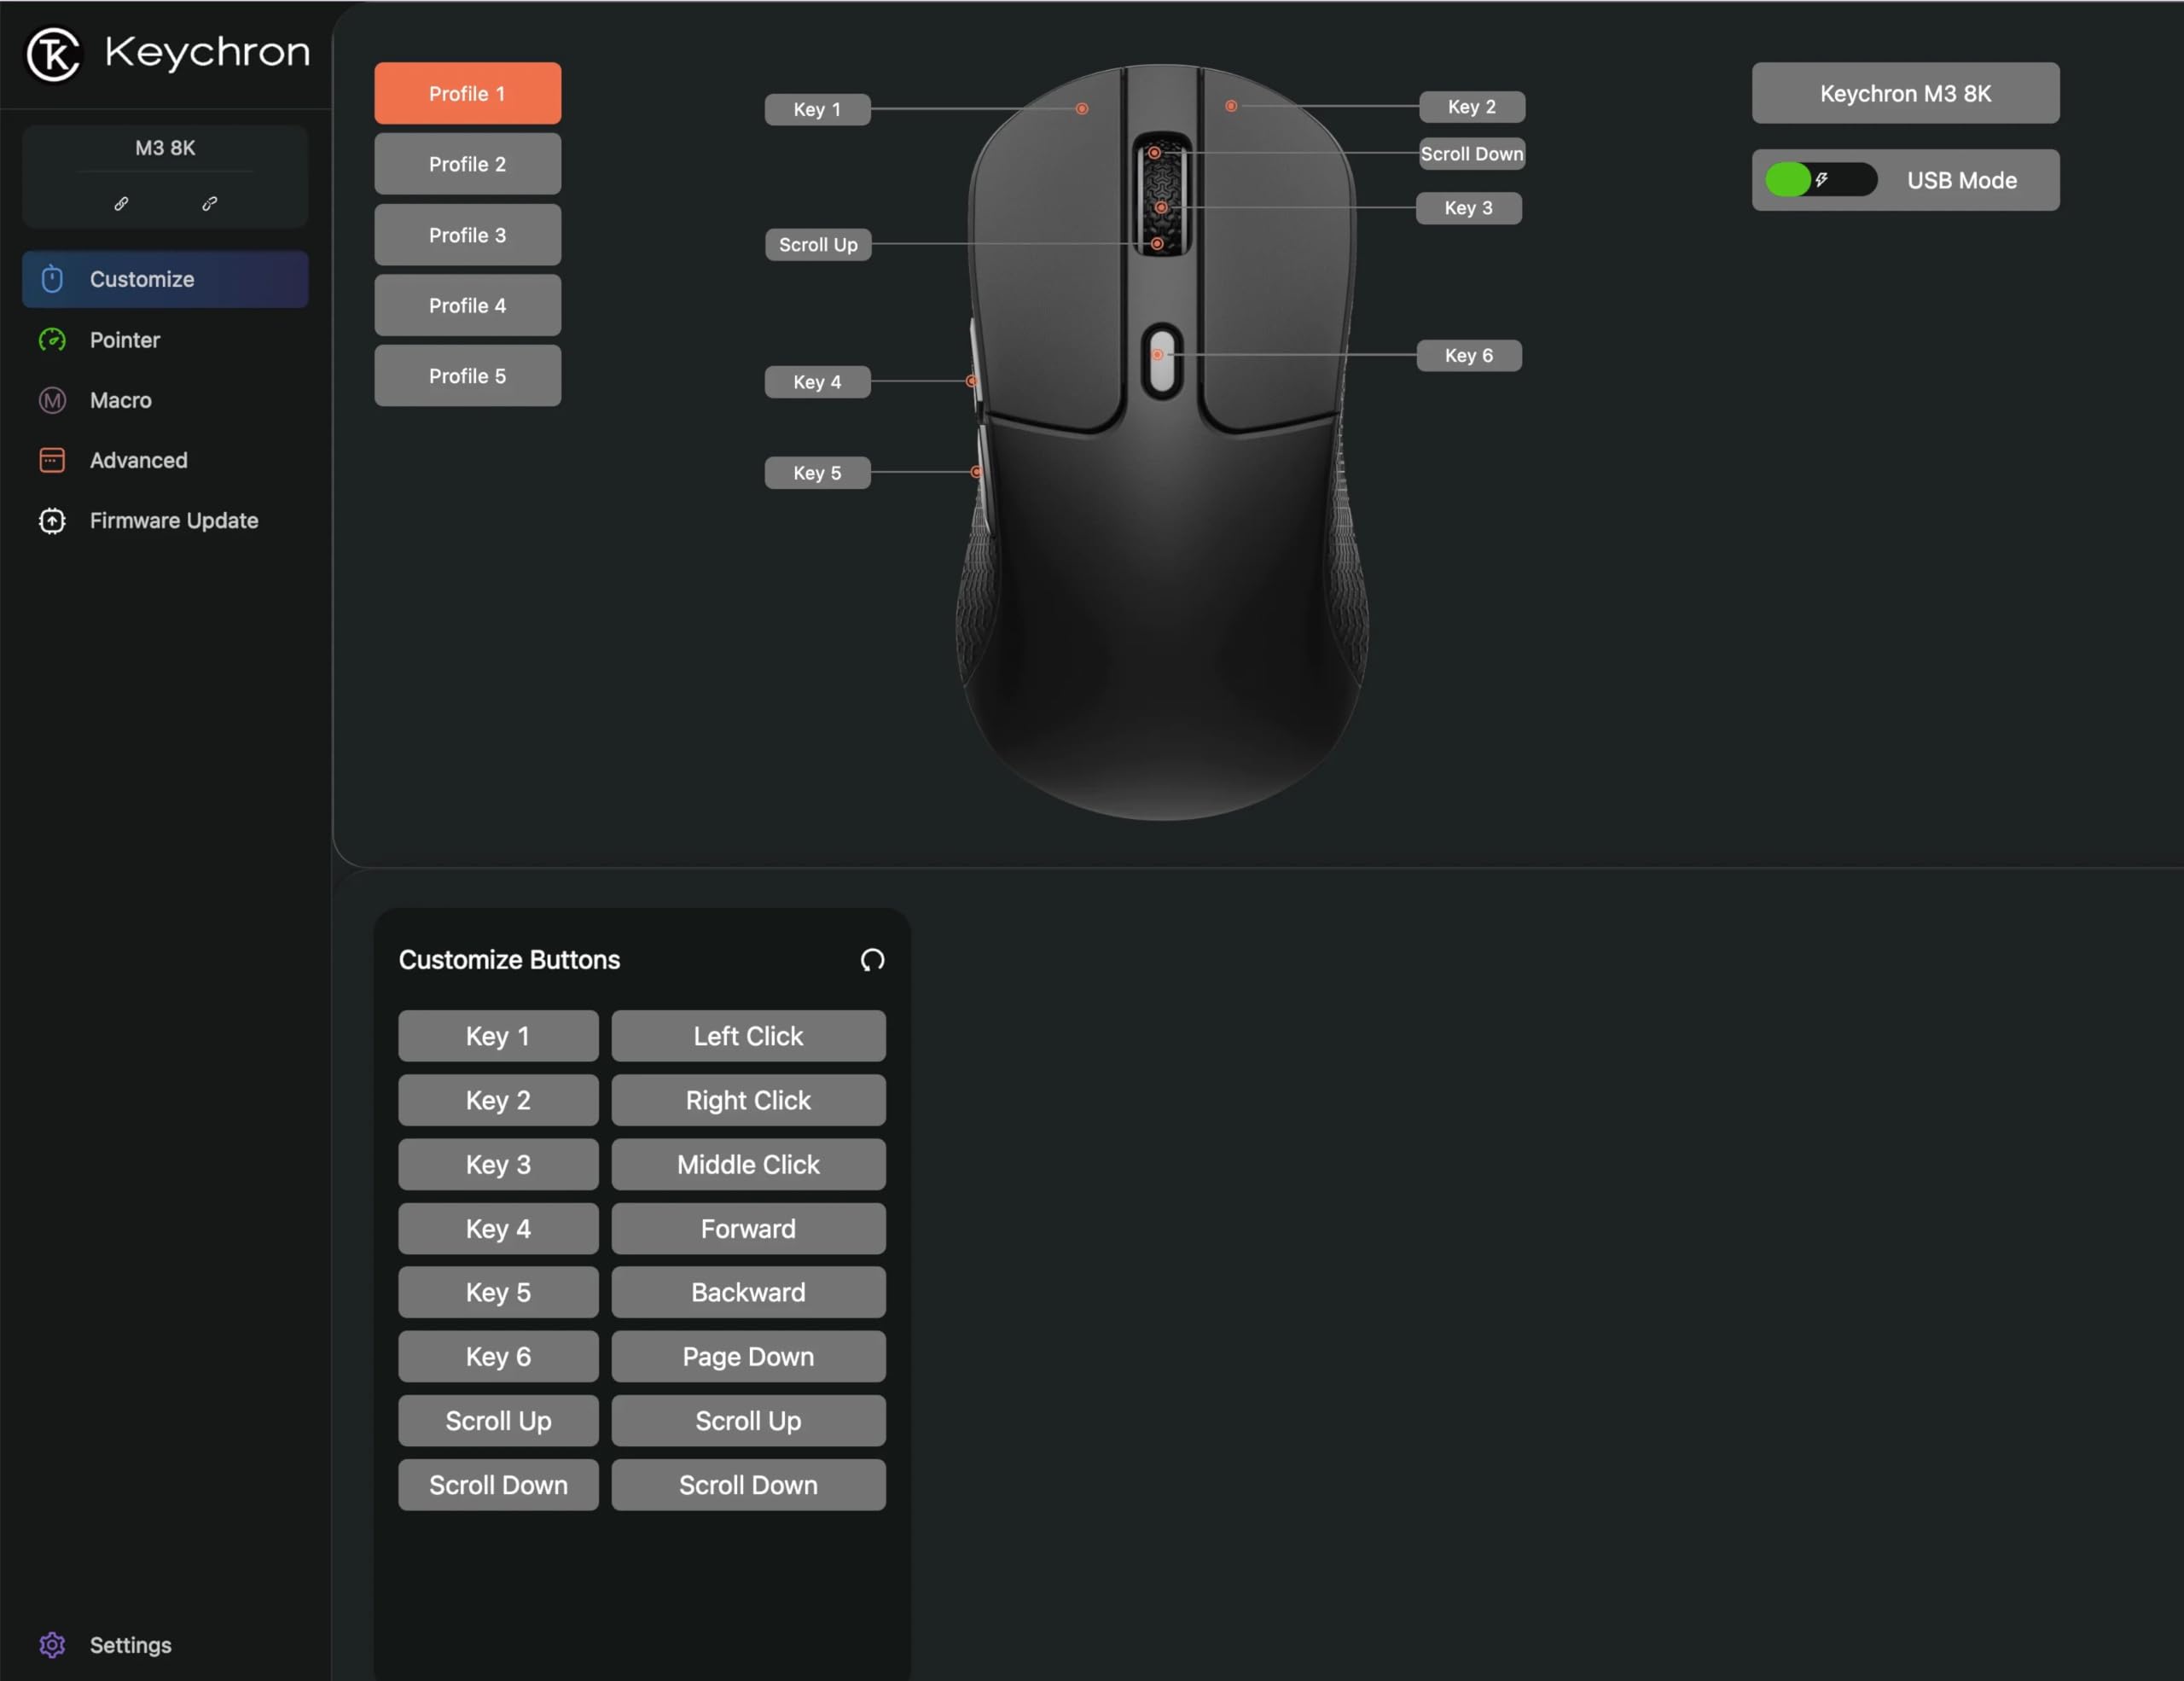This screenshot has width=2184, height=1681.
Task: Select Scroll Up key in Customize Buttons list
Action: point(498,1421)
